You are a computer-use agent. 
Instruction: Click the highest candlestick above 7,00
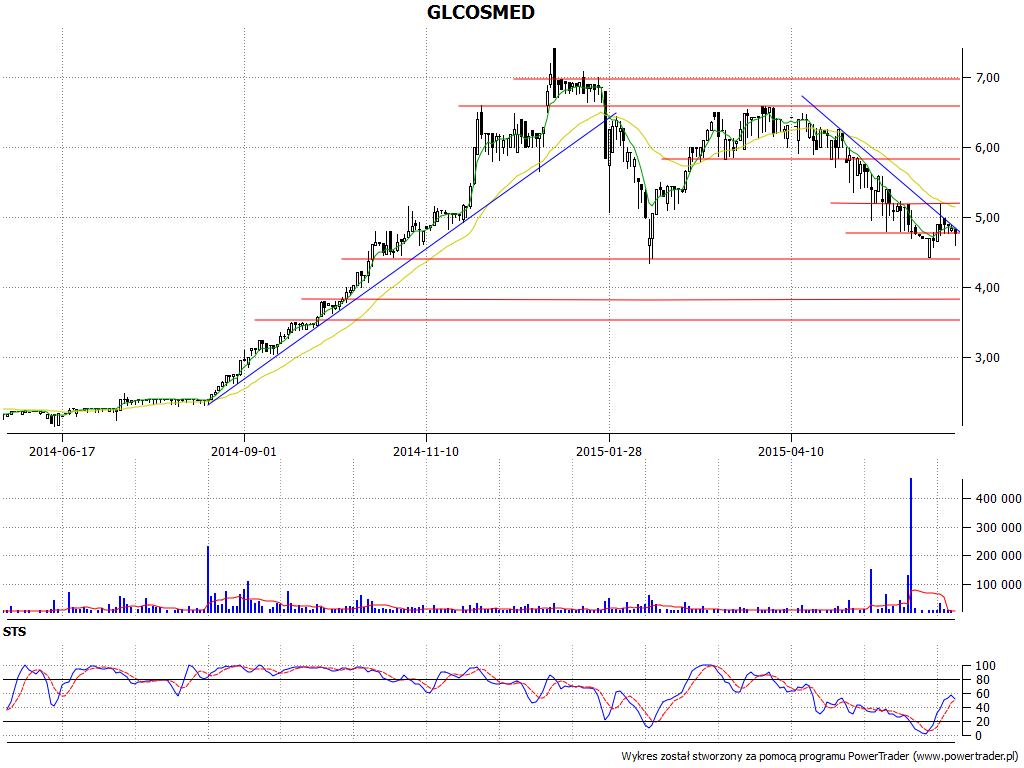[x=554, y=73]
